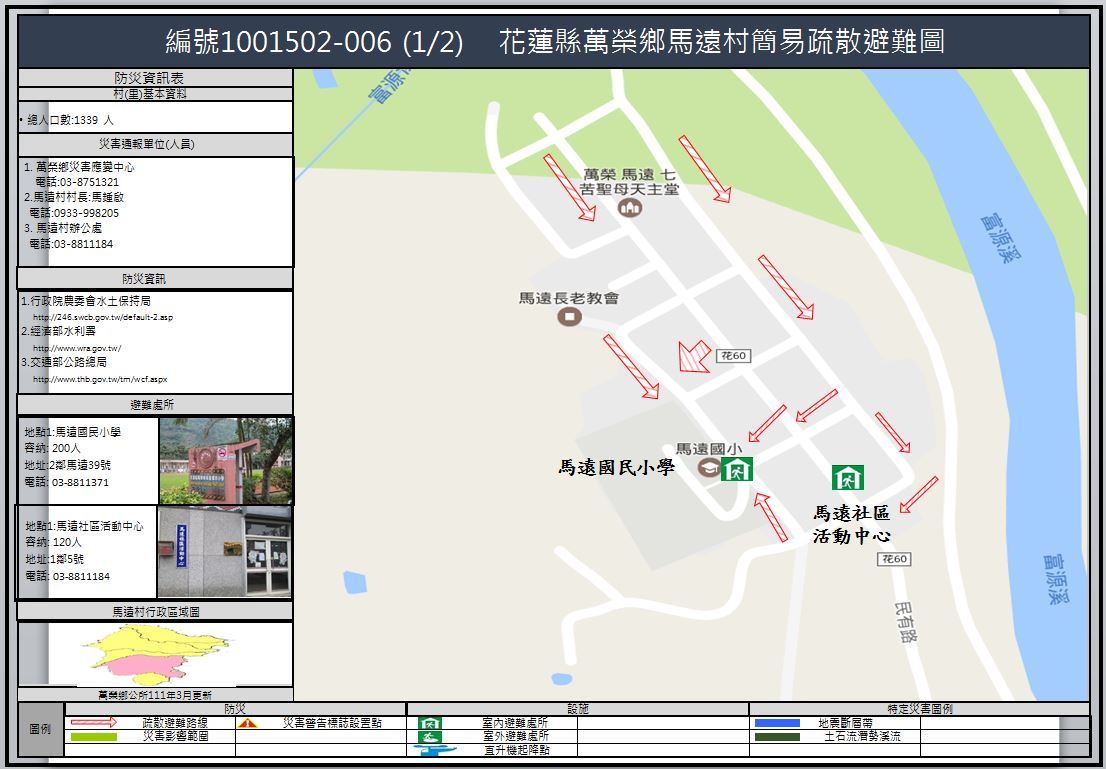Open the thb.gov.tw 公路總局 link
Image resolution: width=1106 pixels, height=769 pixels.
pyautogui.click(x=100, y=379)
